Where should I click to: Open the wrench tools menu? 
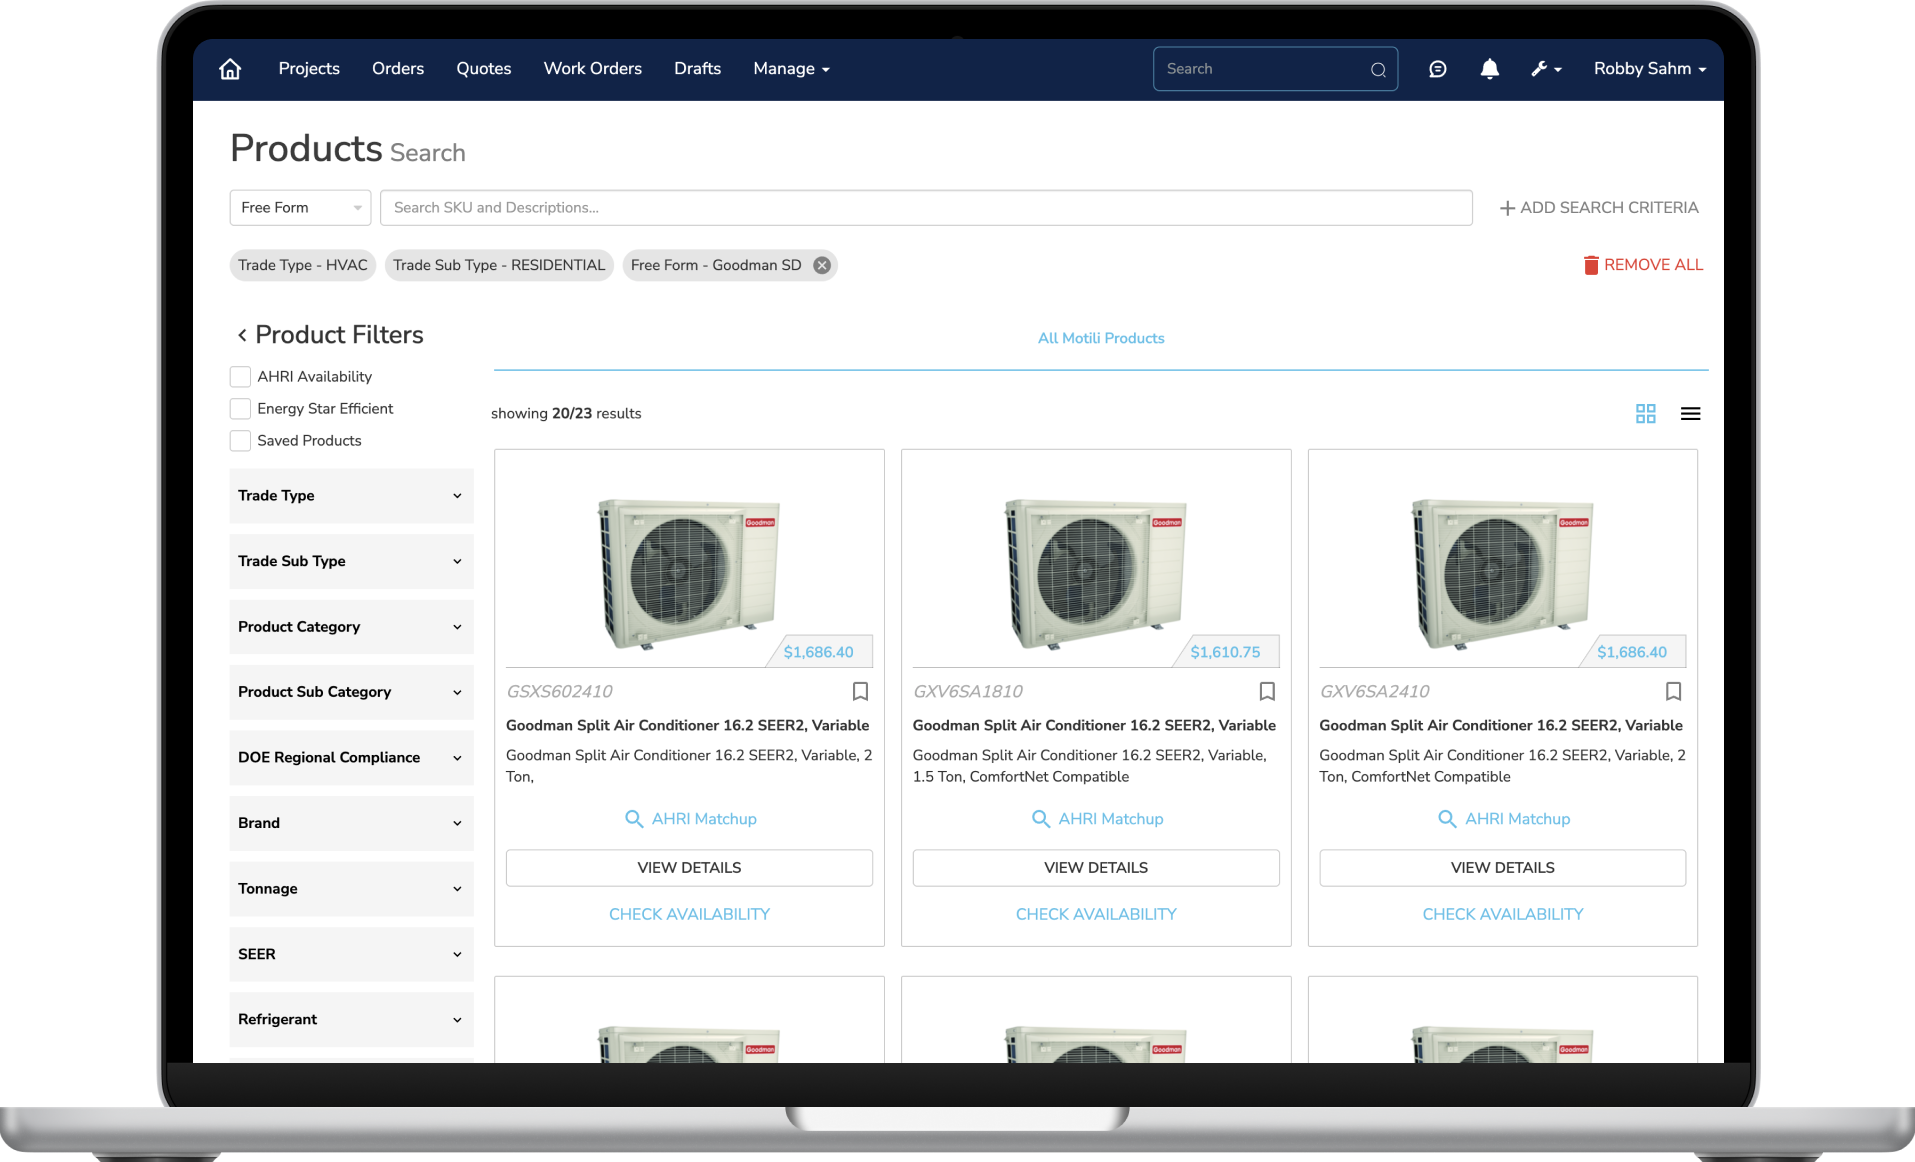tap(1546, 69)
